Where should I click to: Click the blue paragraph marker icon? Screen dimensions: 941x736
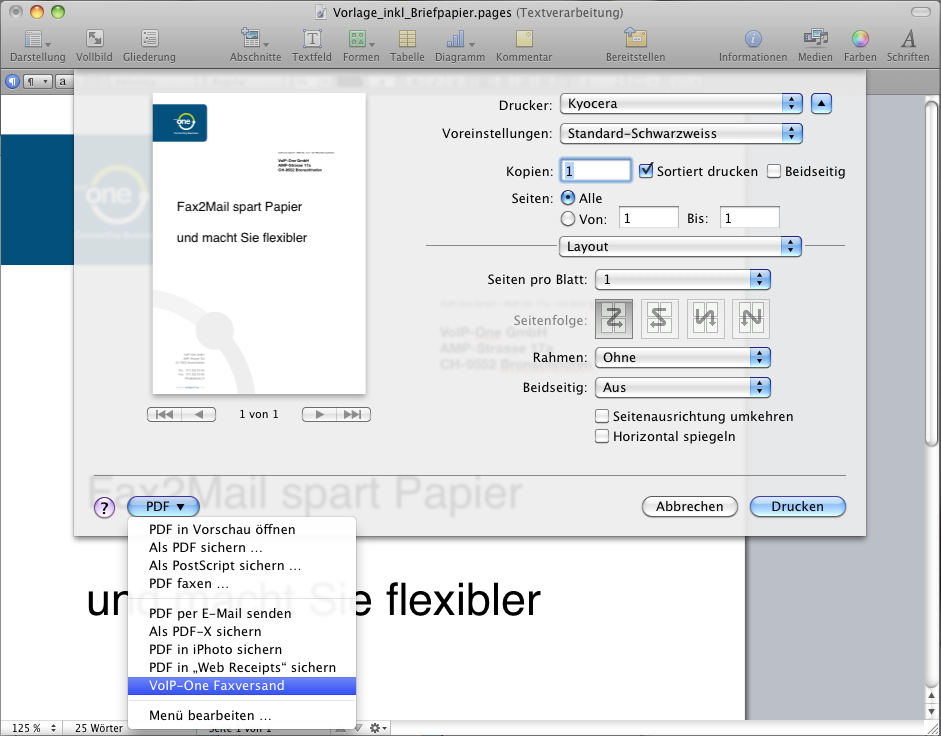[13, 81]
